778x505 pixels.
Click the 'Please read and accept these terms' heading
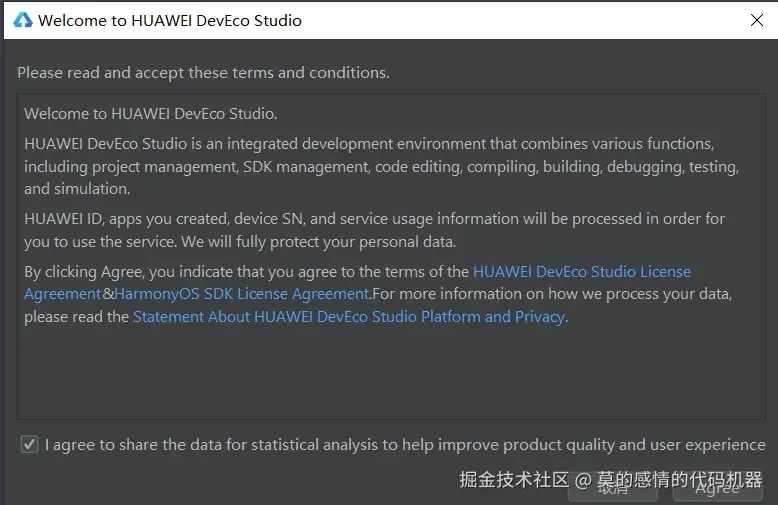203,73
